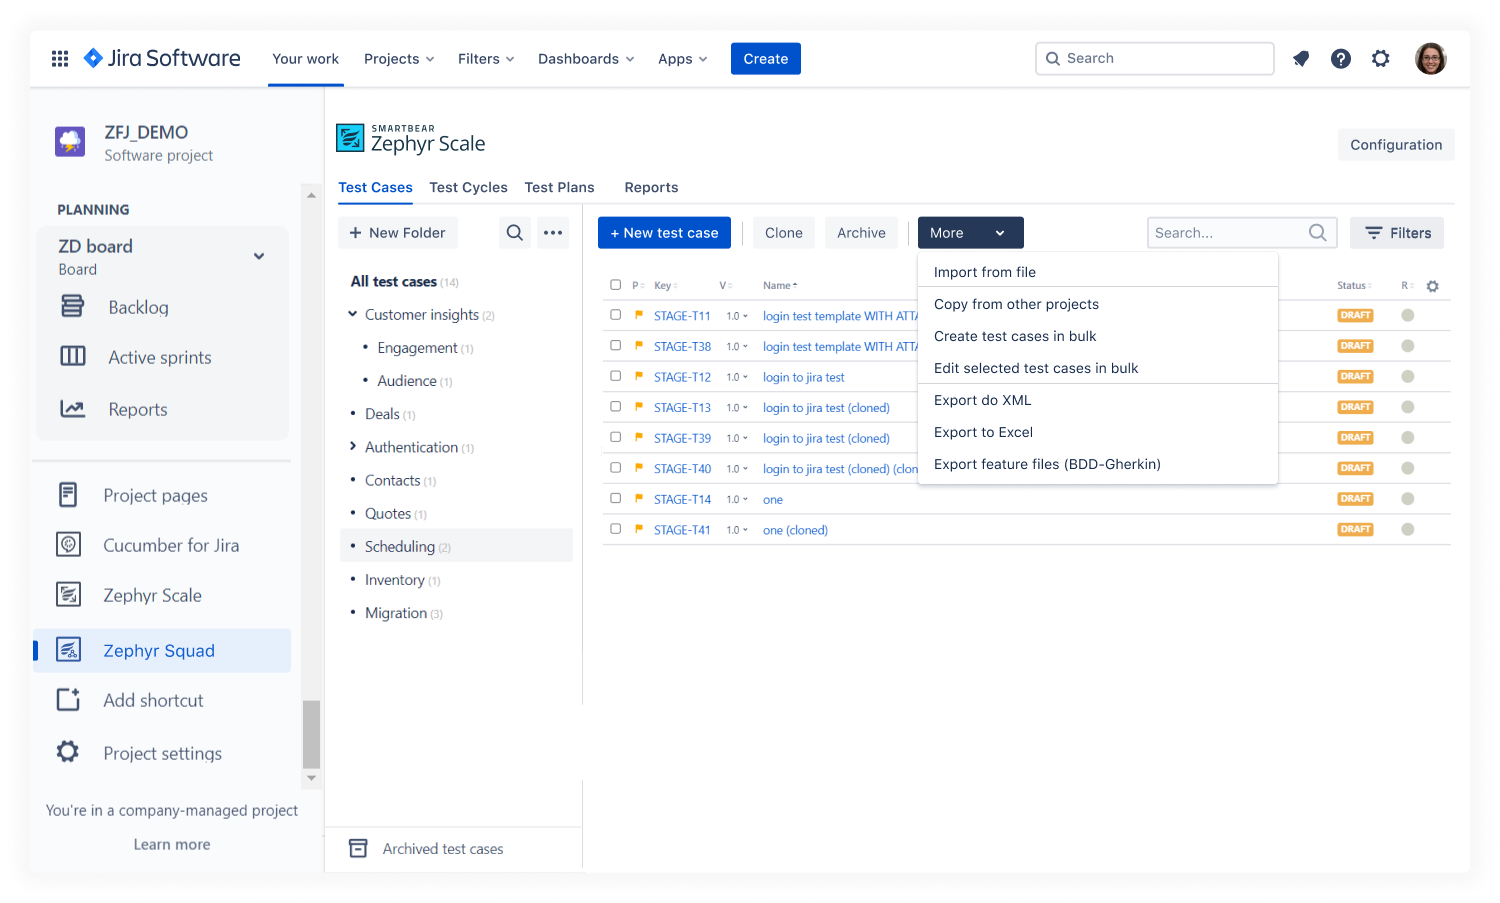
Task: Switch to the Test Plans tab
Action: coord(559,187)
